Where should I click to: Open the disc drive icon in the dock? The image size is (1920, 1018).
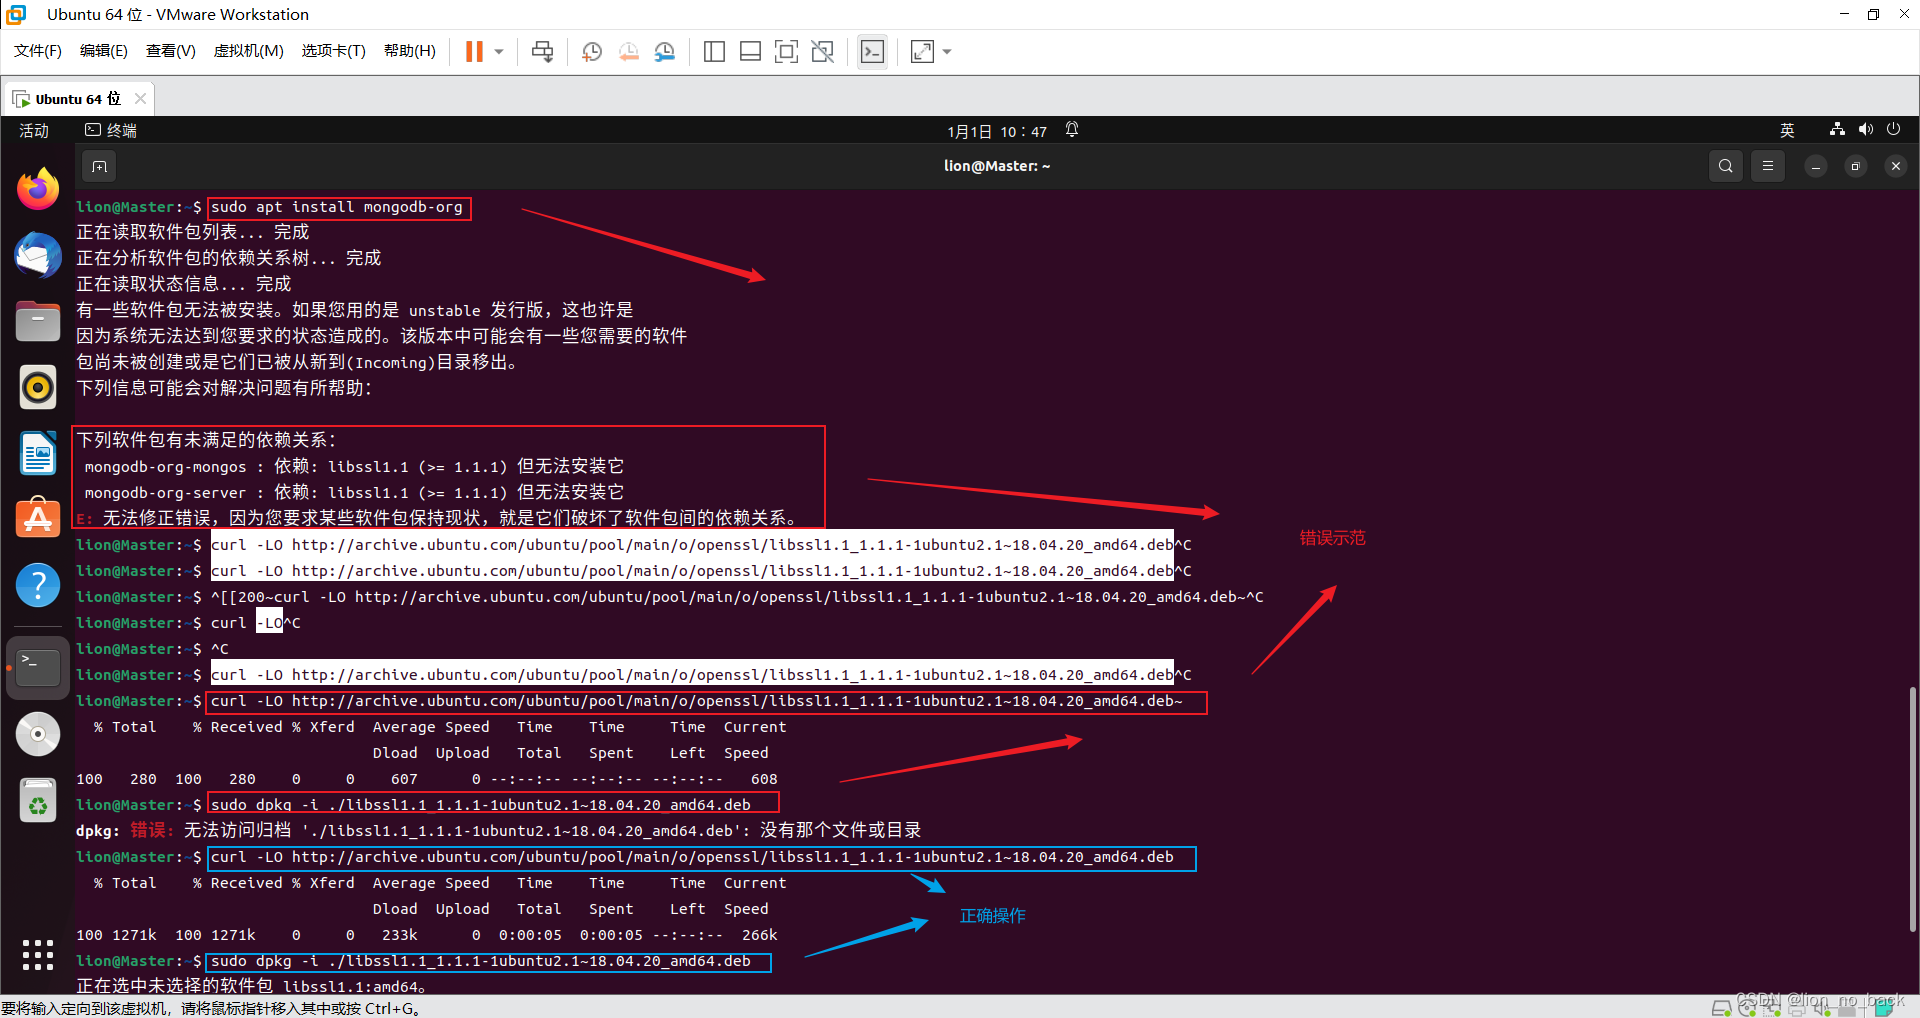[x=38, y=734]
